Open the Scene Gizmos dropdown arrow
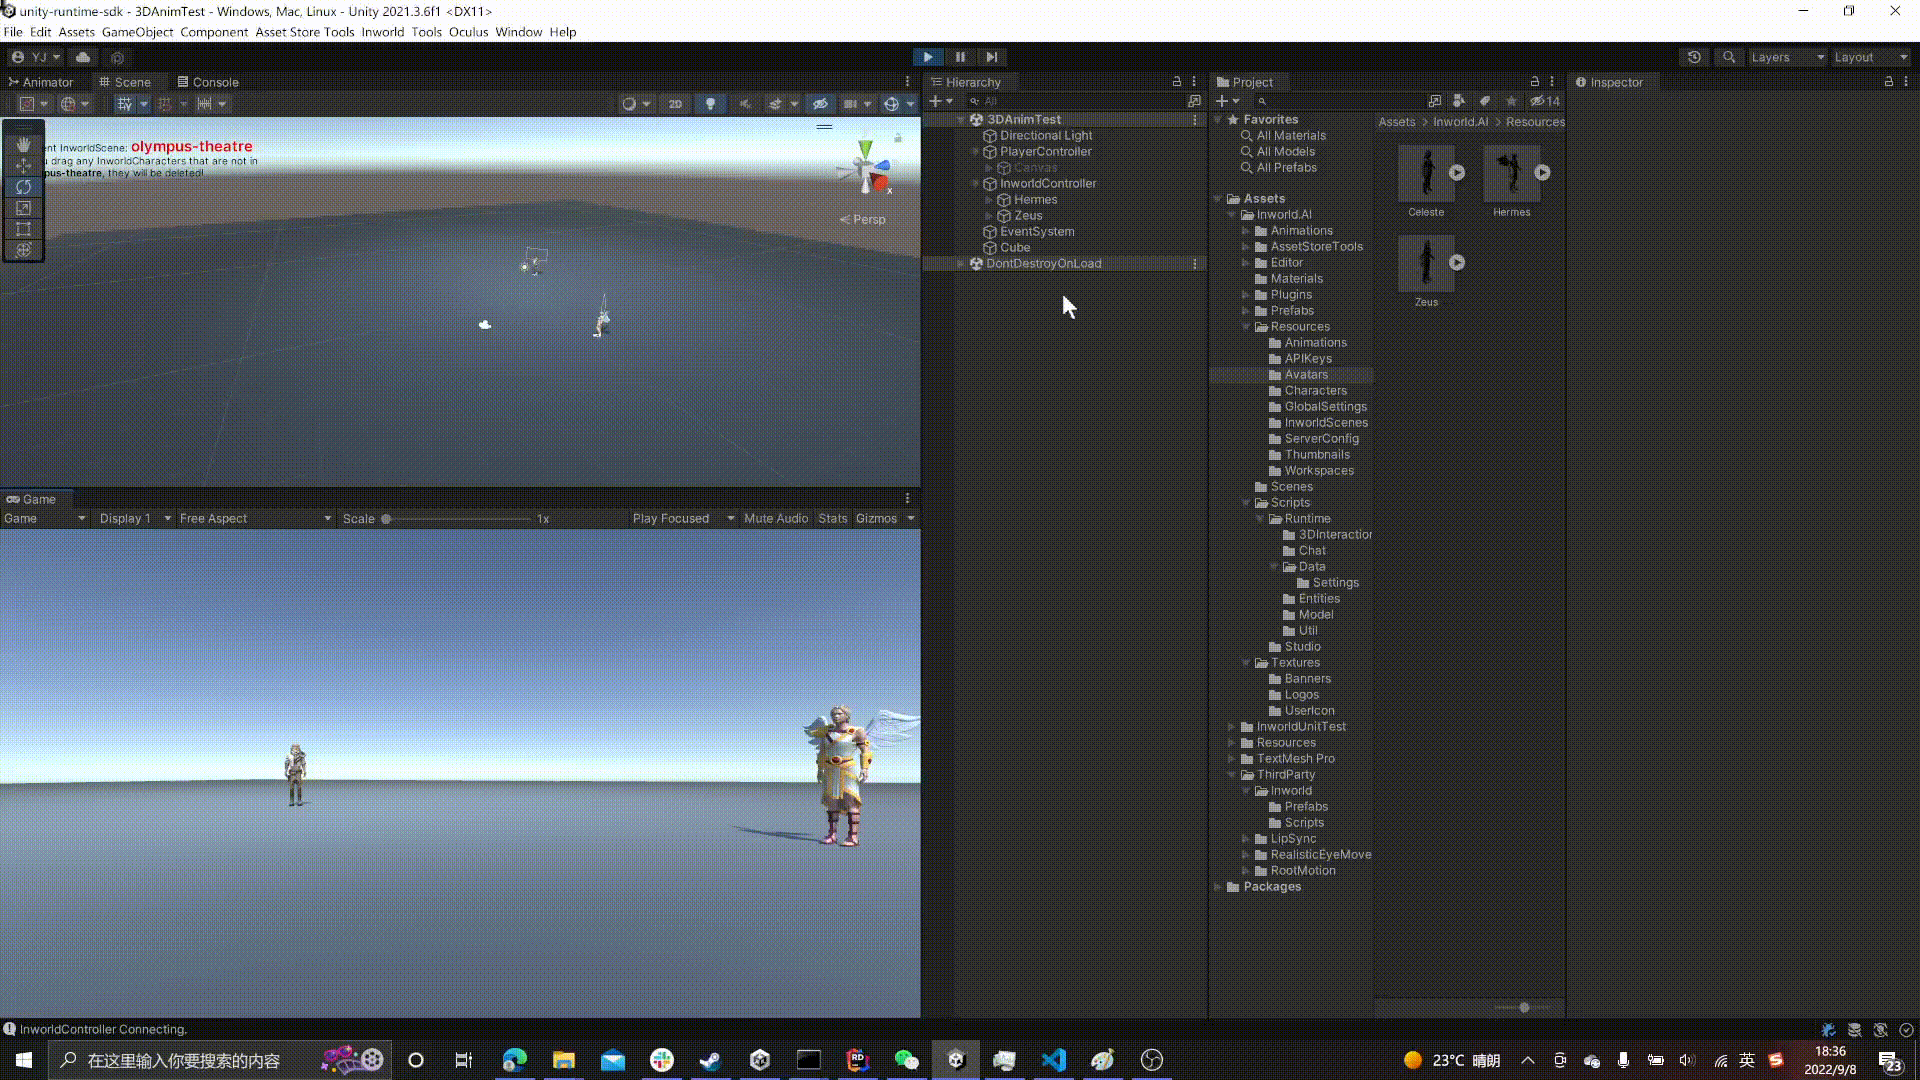Screen dimensions: 1920x1080 pyautogui.click(x=909, y=104)
